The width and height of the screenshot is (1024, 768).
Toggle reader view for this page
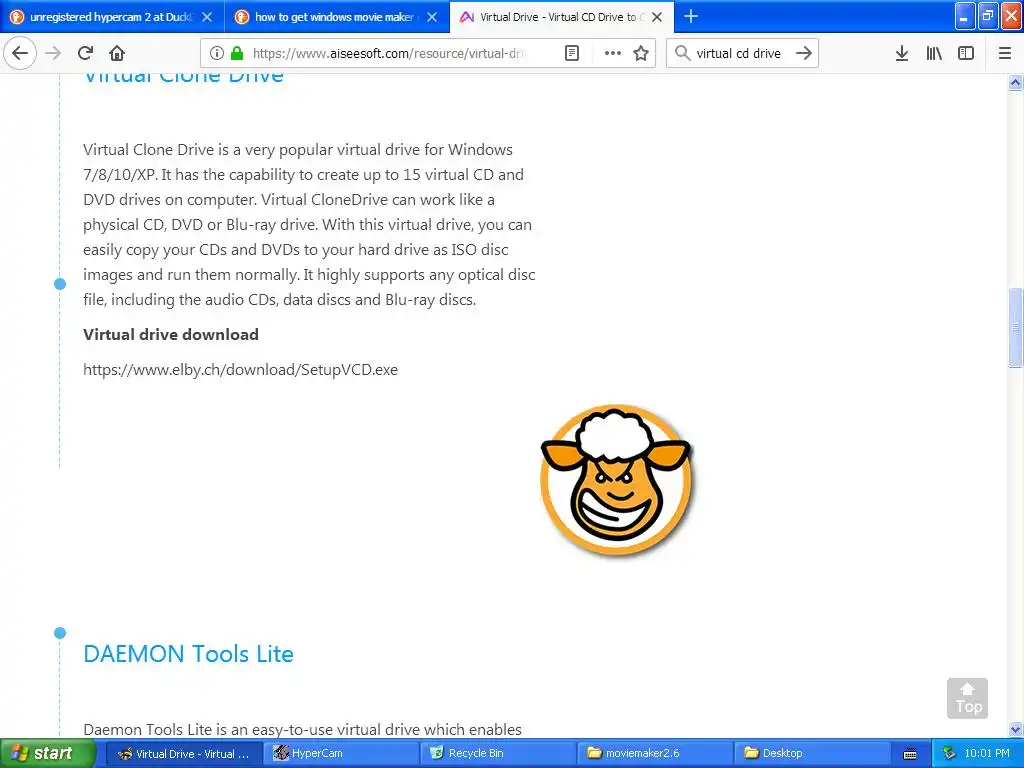point(571,53)
